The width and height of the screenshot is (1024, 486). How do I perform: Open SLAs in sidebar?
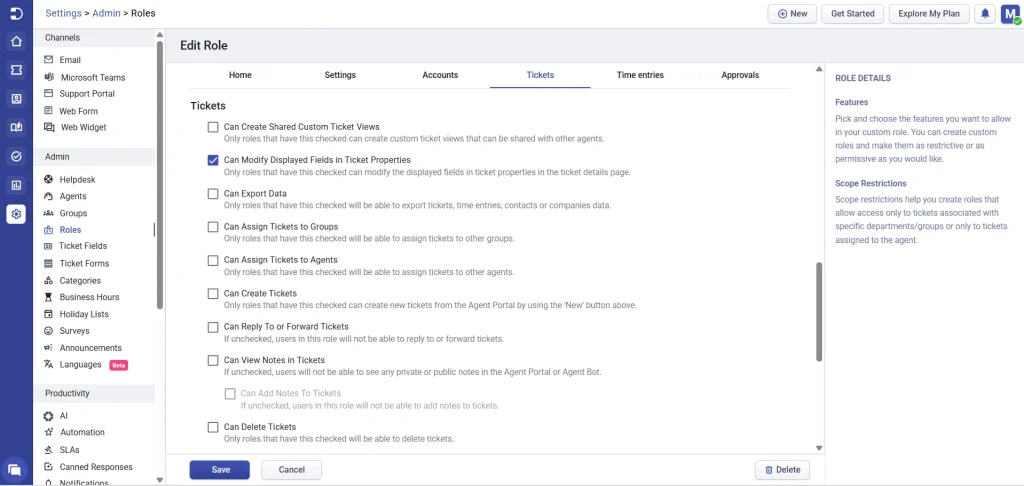point(69,449)
